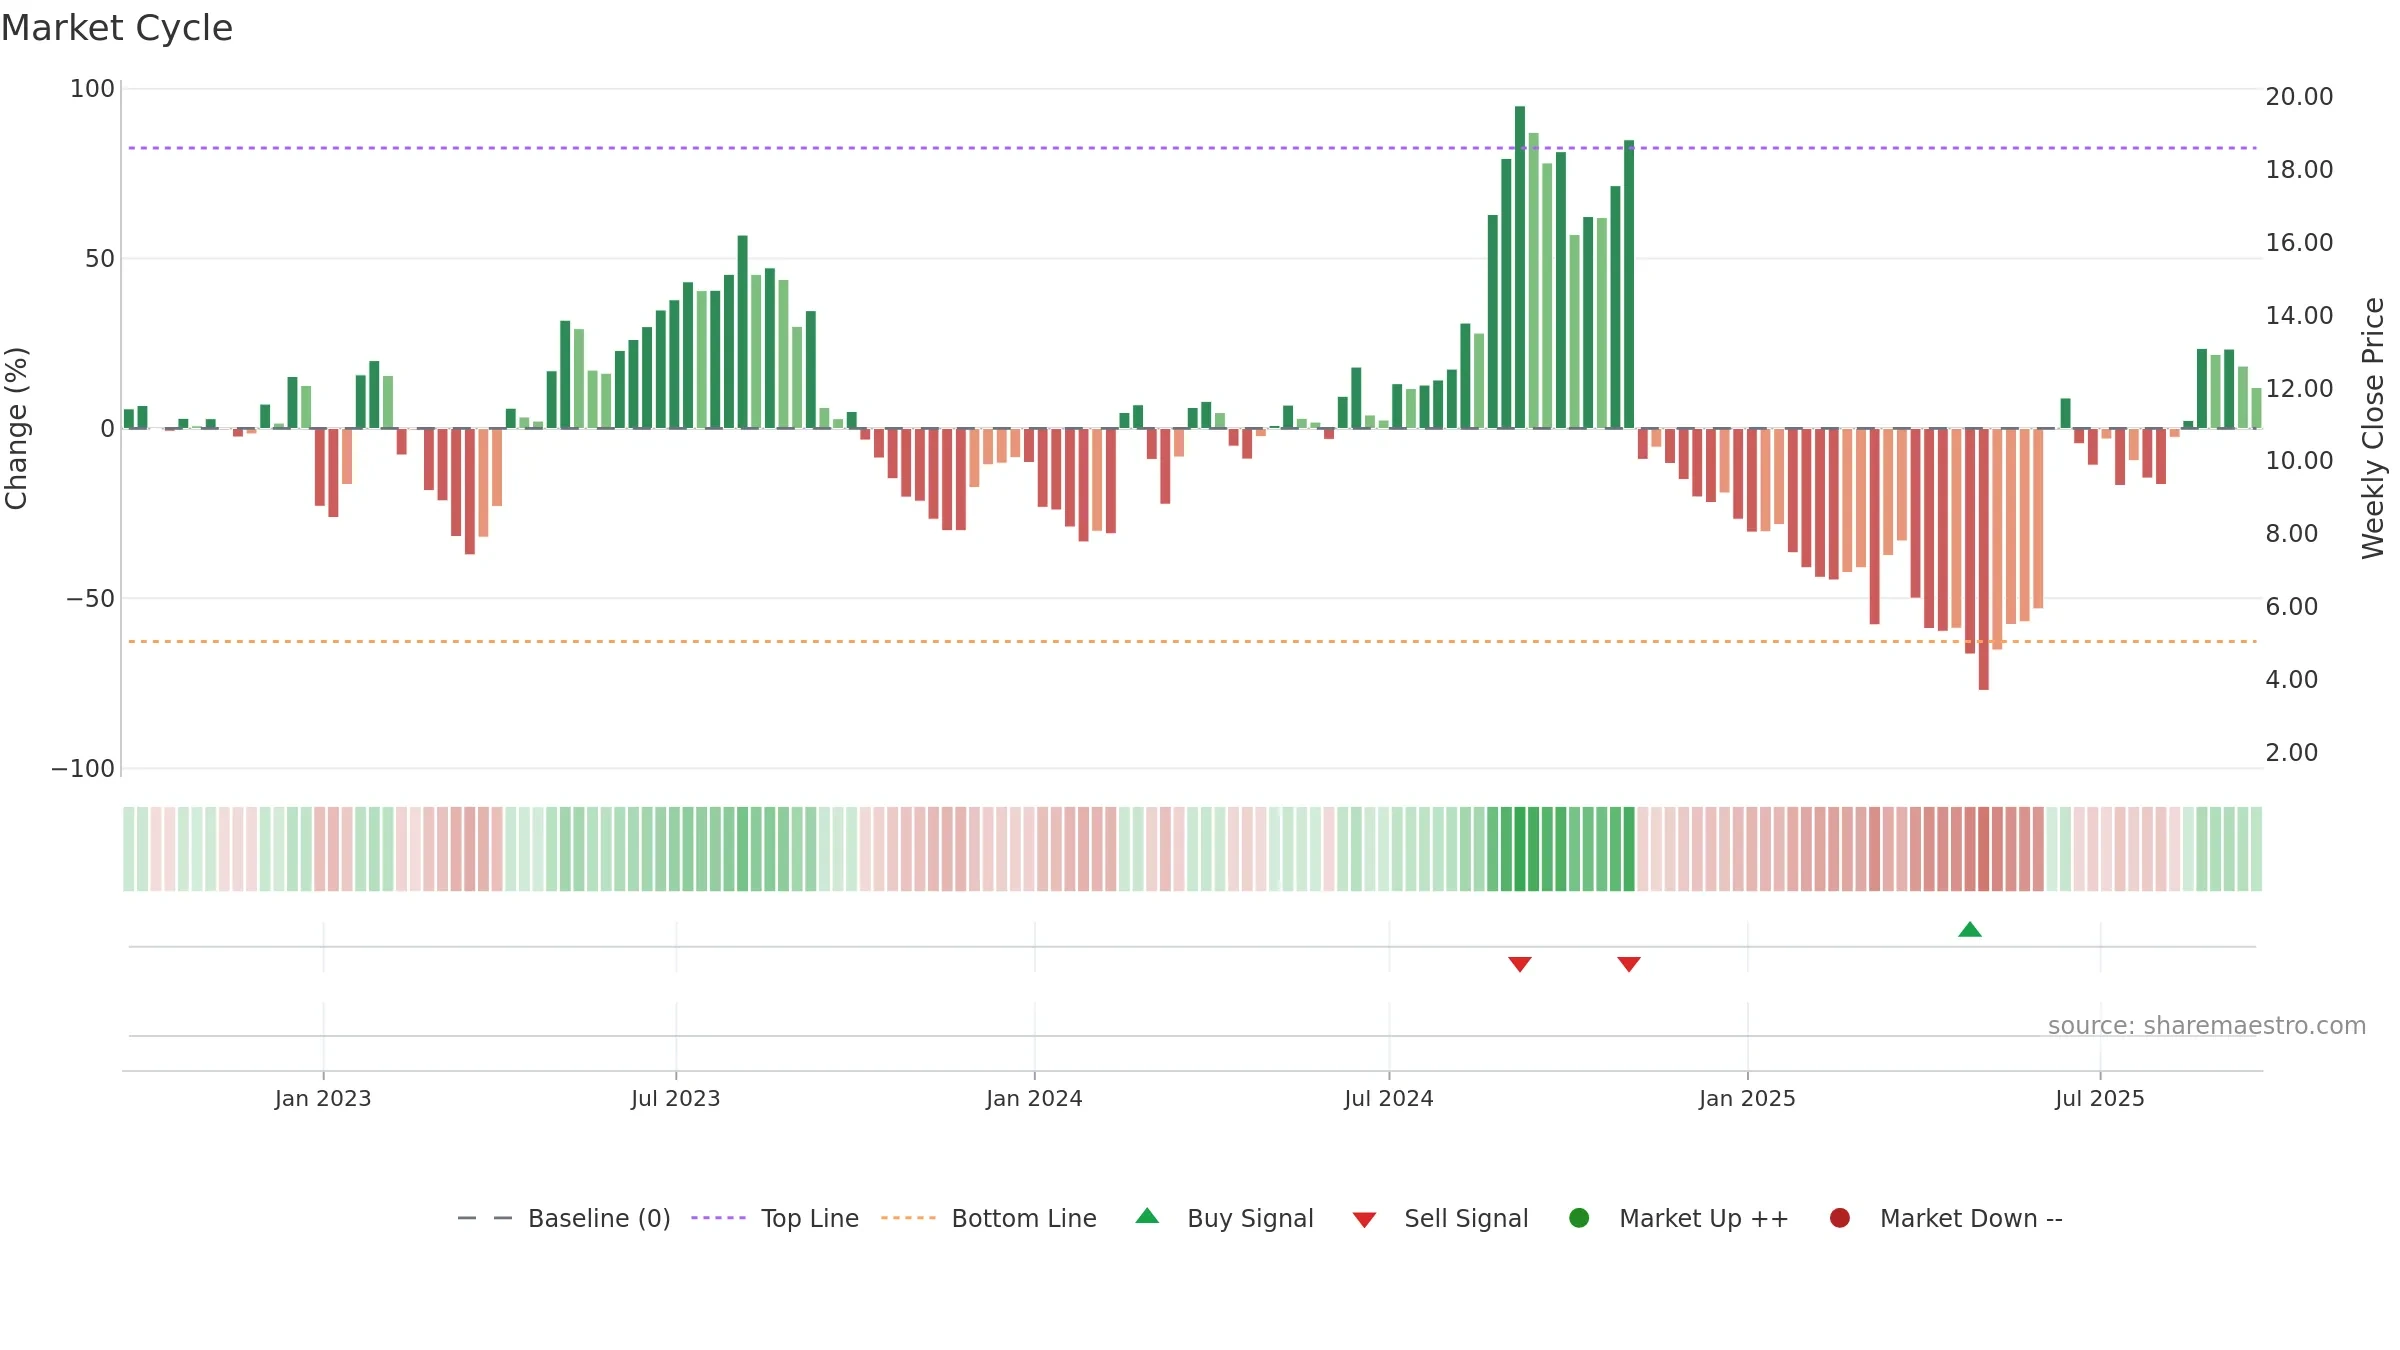Click the −50 tick on left axis
2400x1350 pixels.
90,599
